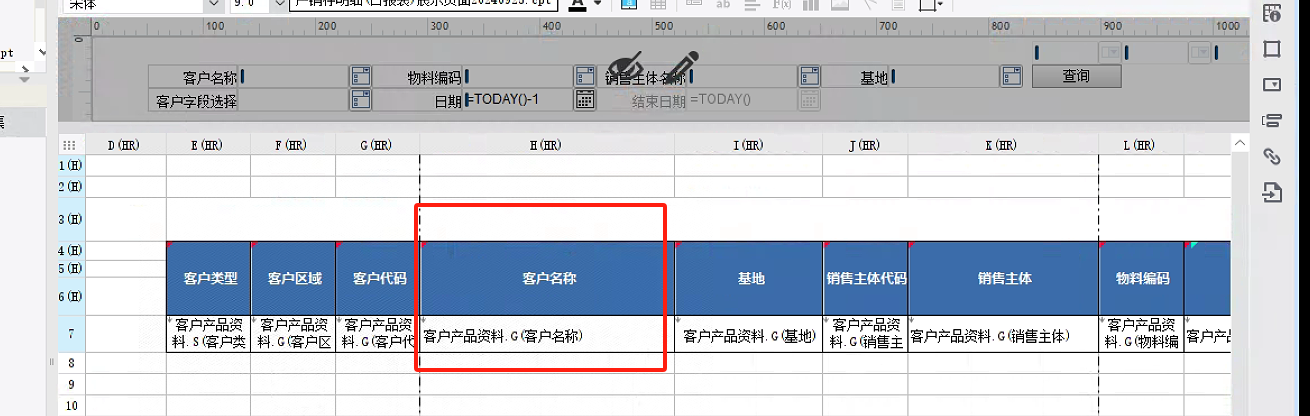Click the 客户名称 label in parameter pane
The width and height of the screenshot is (1310, 416).
tap(210, 77)
